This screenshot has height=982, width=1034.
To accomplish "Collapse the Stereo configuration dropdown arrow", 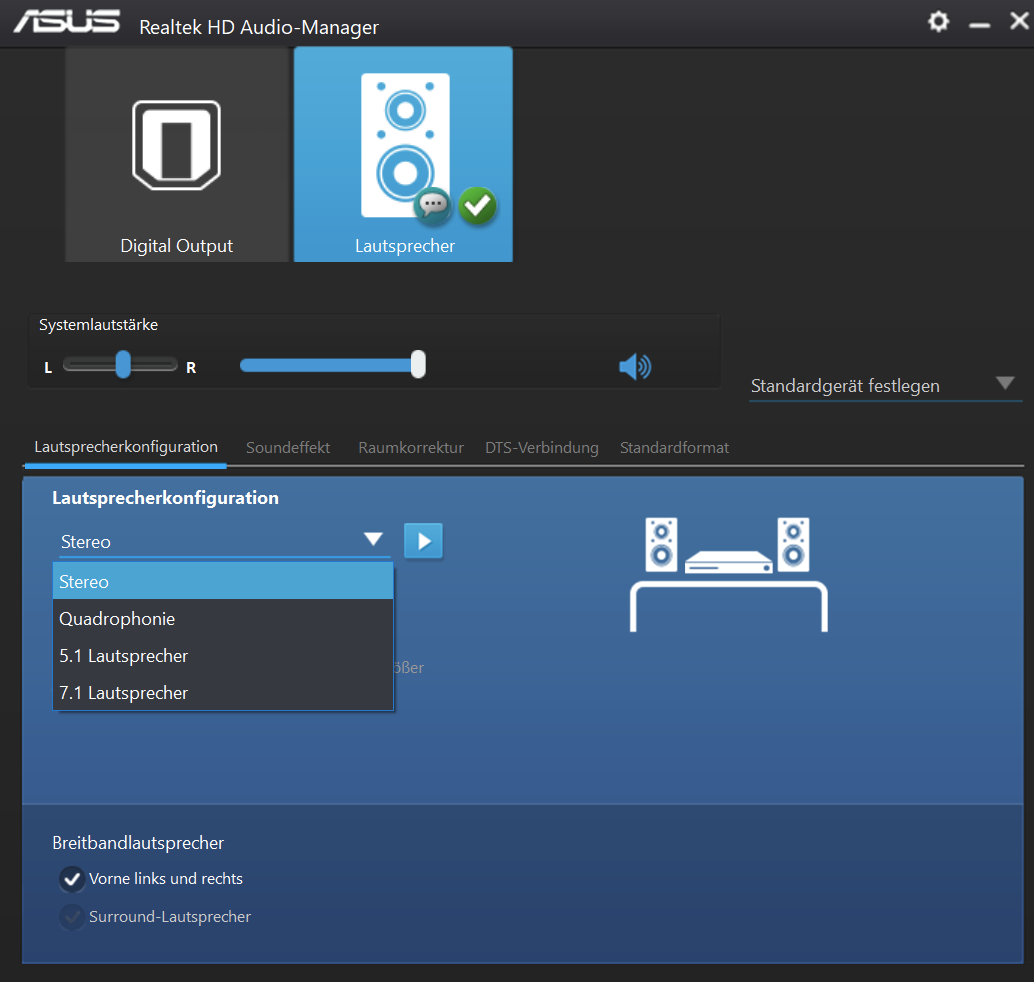I will point(373,539).
